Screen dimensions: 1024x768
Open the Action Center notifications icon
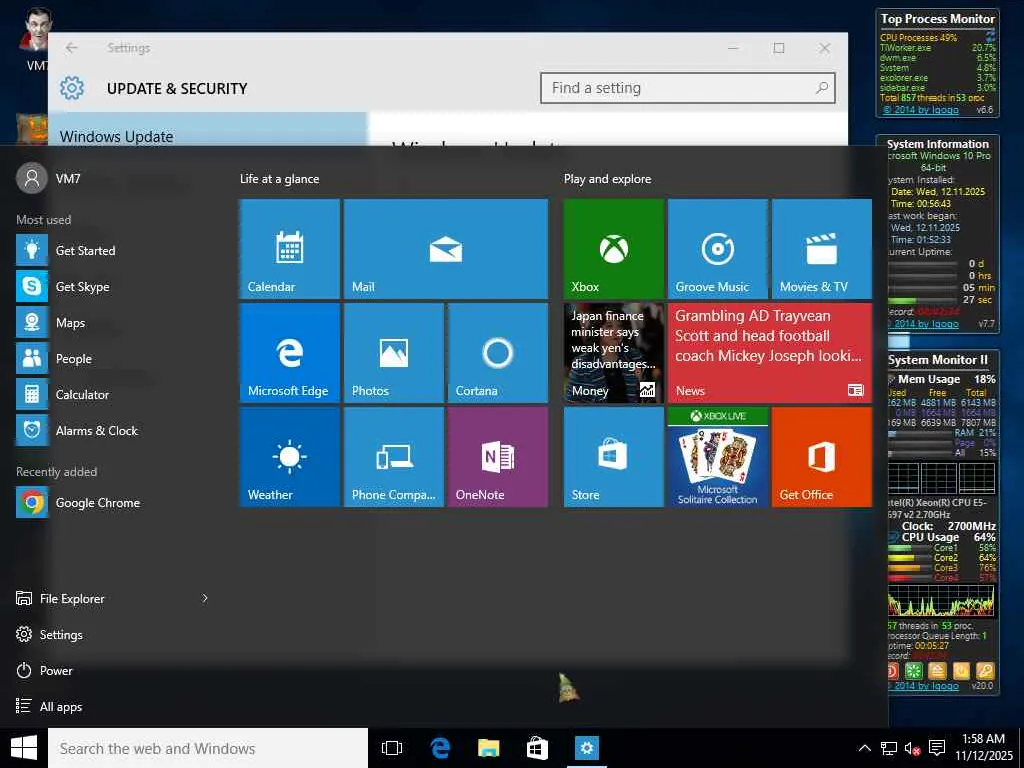[937, 748]
